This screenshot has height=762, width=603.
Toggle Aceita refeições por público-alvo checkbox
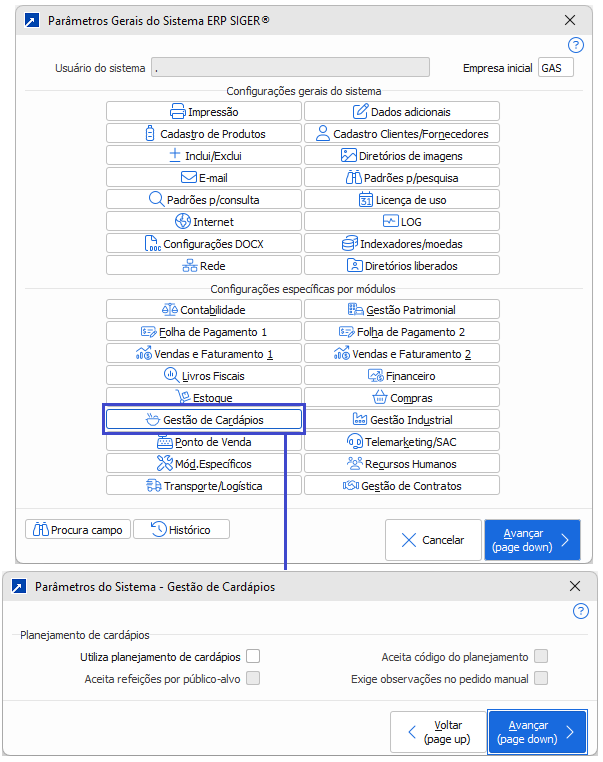(x=253, y=678)
